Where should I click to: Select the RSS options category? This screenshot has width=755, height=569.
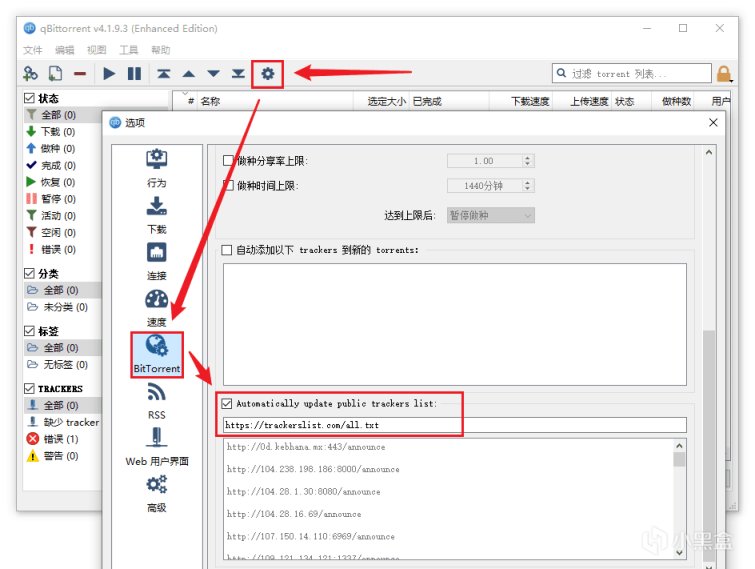coord(156,401)
